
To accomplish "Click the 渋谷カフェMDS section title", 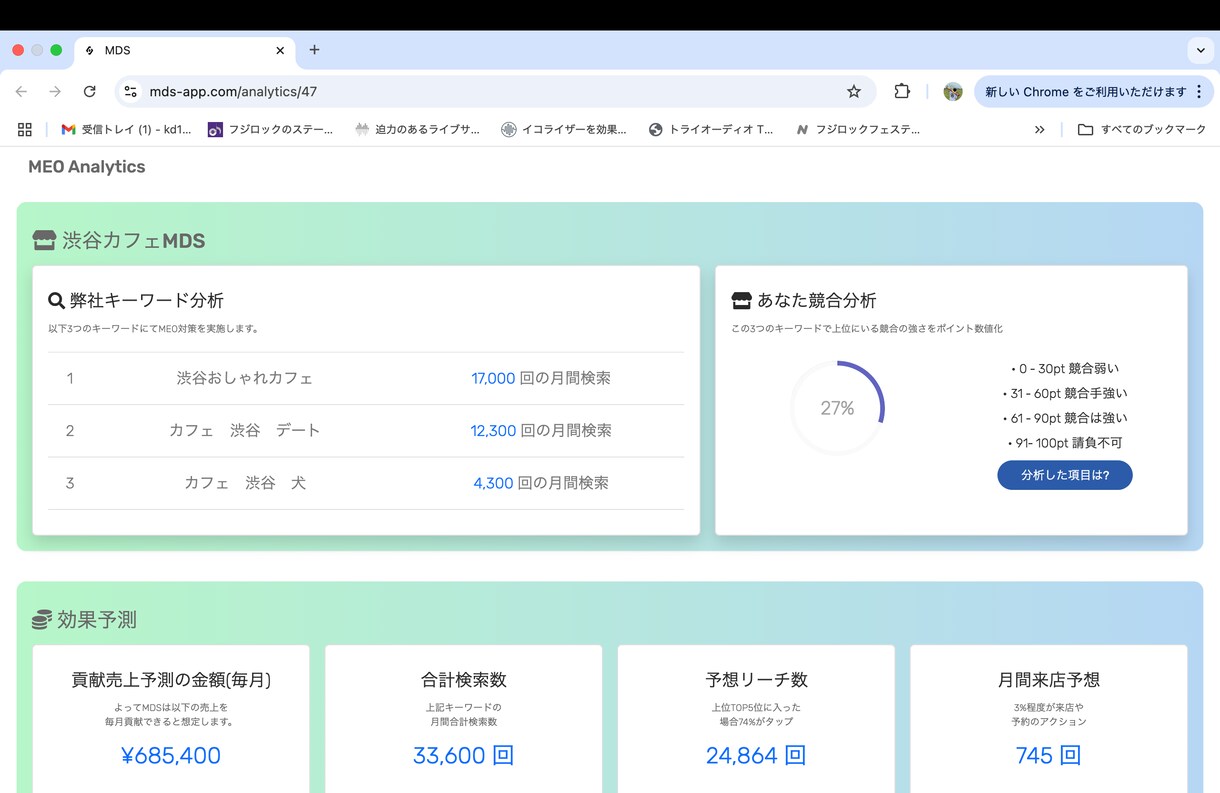I will click(133, 241).
